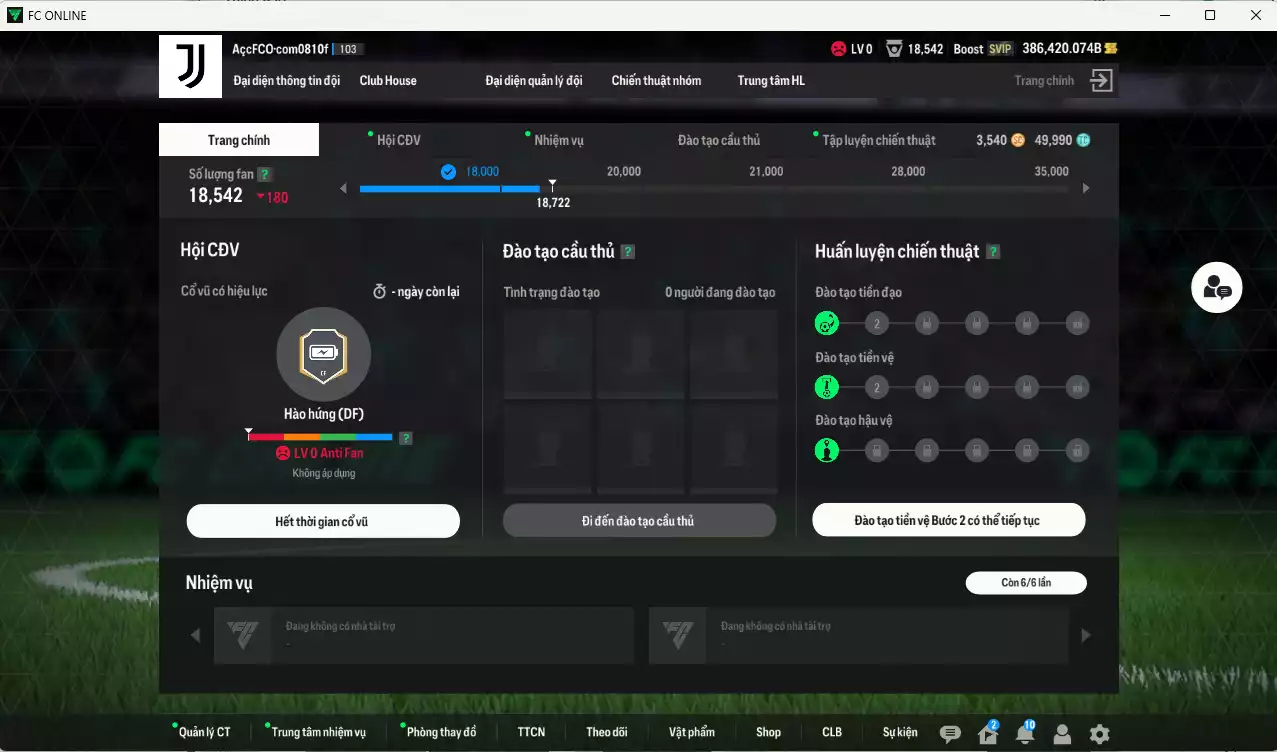Show next sponsors with Nhiệm vụ right arrow
Image resolution: width=1277 pixels, height=752 pixels.
tap(1086, 635)
